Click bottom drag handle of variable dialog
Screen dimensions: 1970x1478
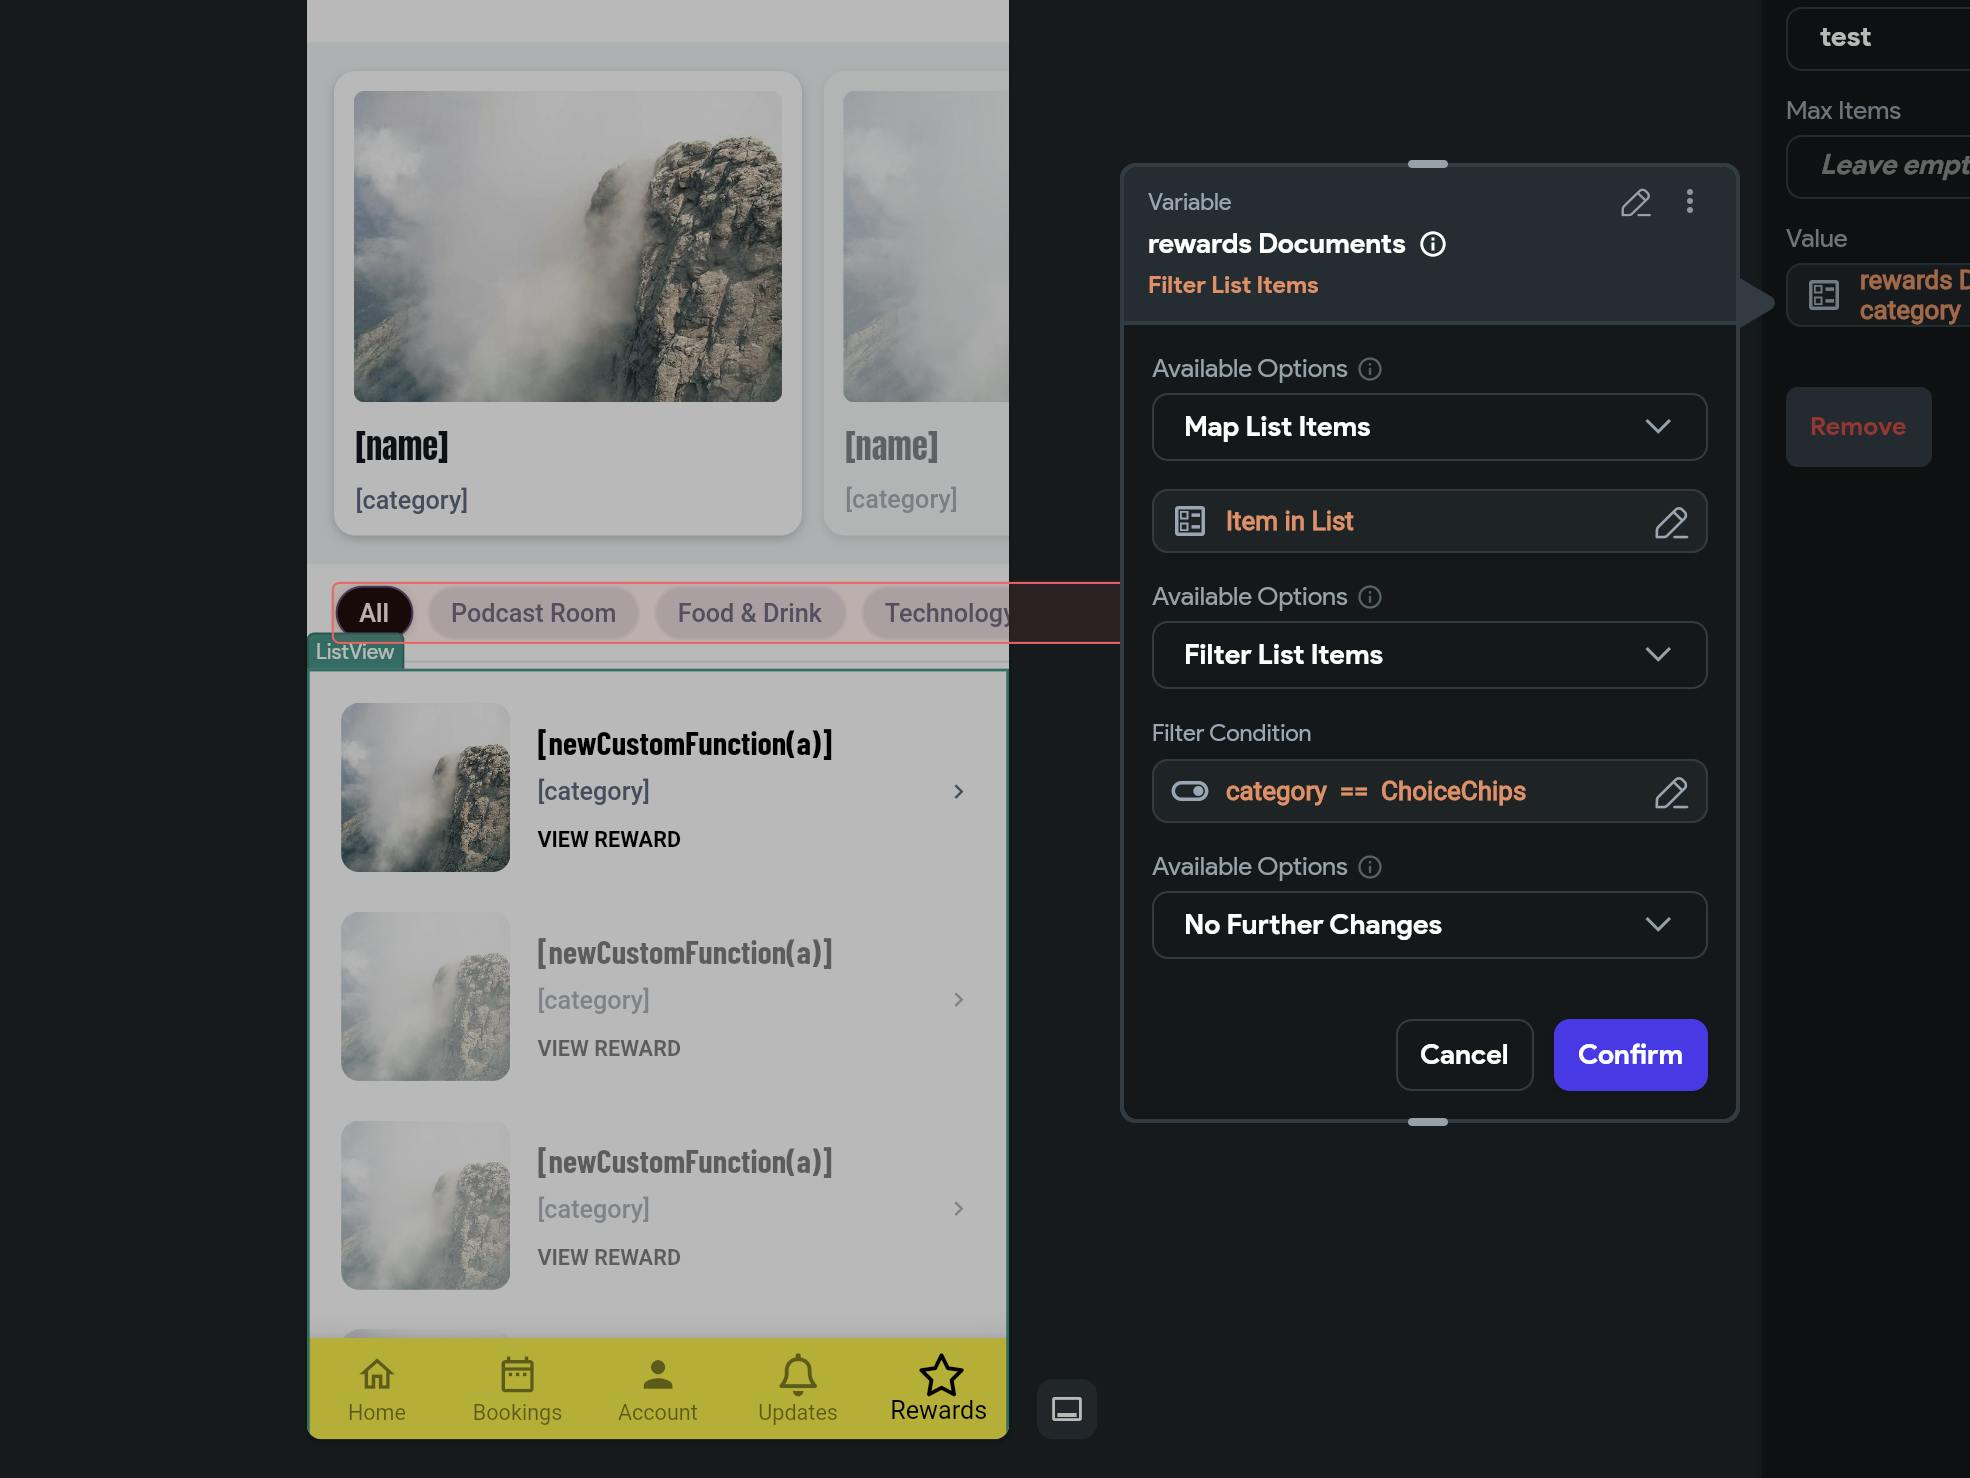pyautogui.click(x=1428, y=1122)
